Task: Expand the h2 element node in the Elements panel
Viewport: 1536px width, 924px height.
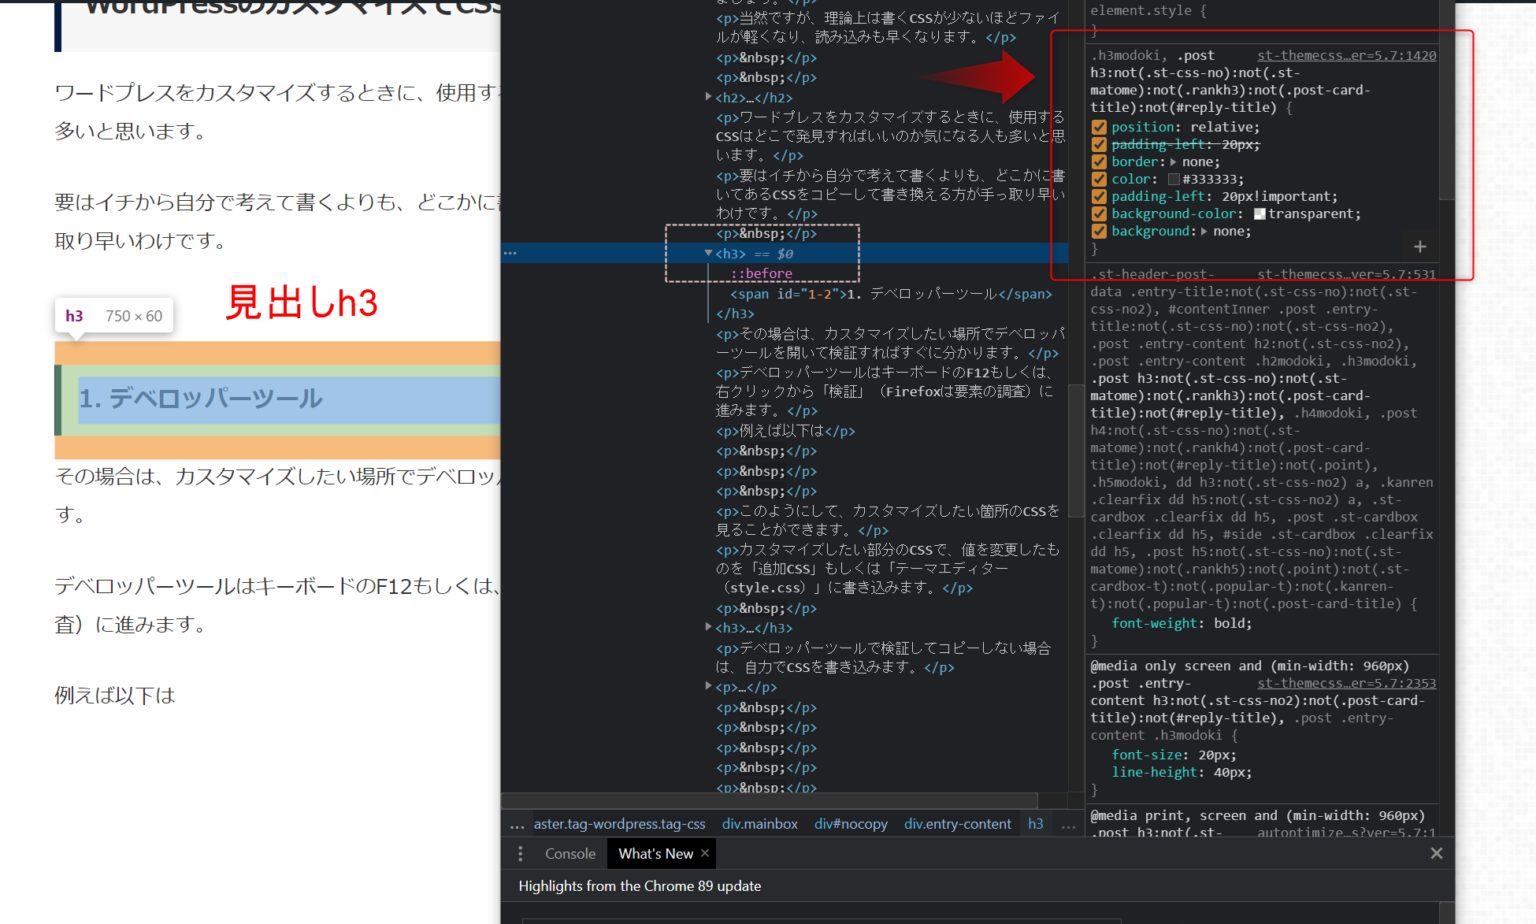Action: 707,97
